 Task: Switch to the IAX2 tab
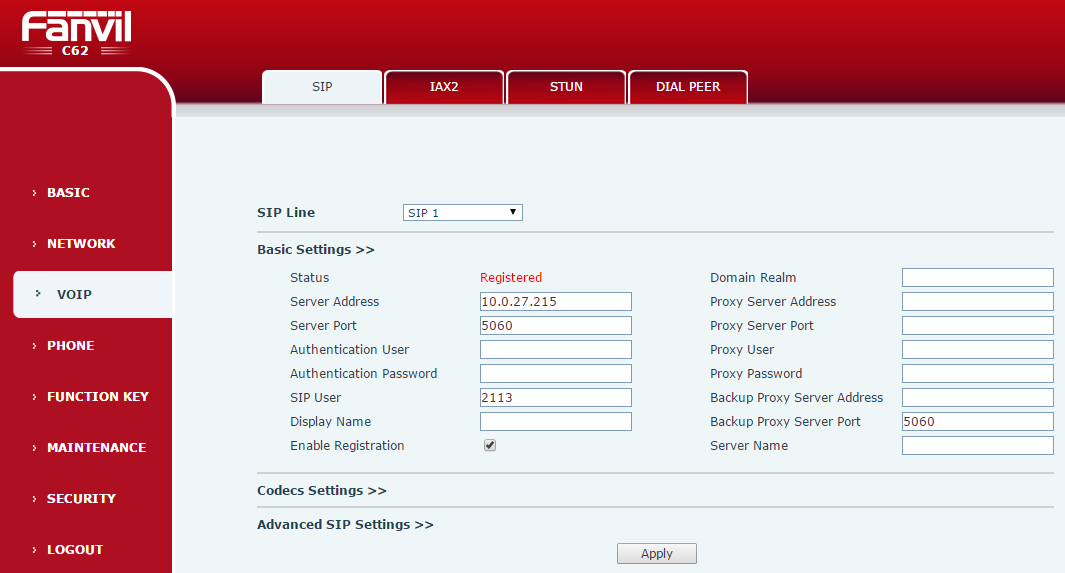(x=444, y=87)
